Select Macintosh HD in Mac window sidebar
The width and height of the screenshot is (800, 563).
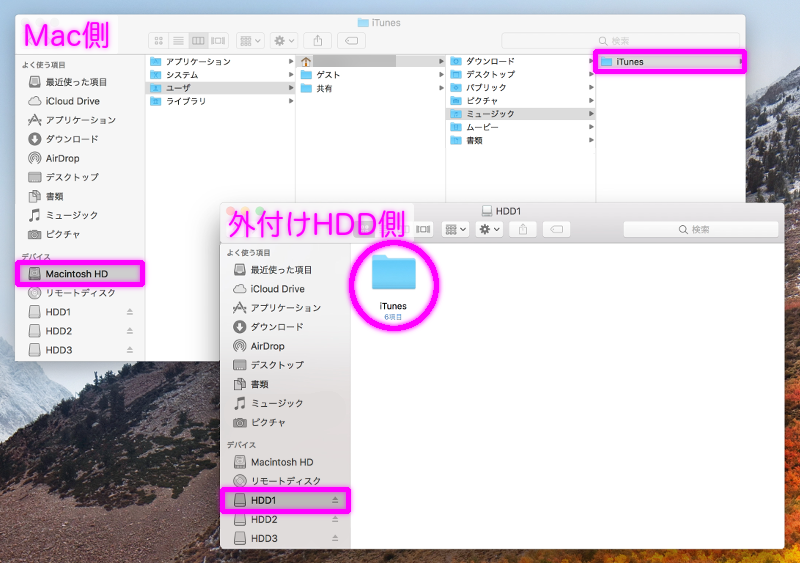coord(80,274)
